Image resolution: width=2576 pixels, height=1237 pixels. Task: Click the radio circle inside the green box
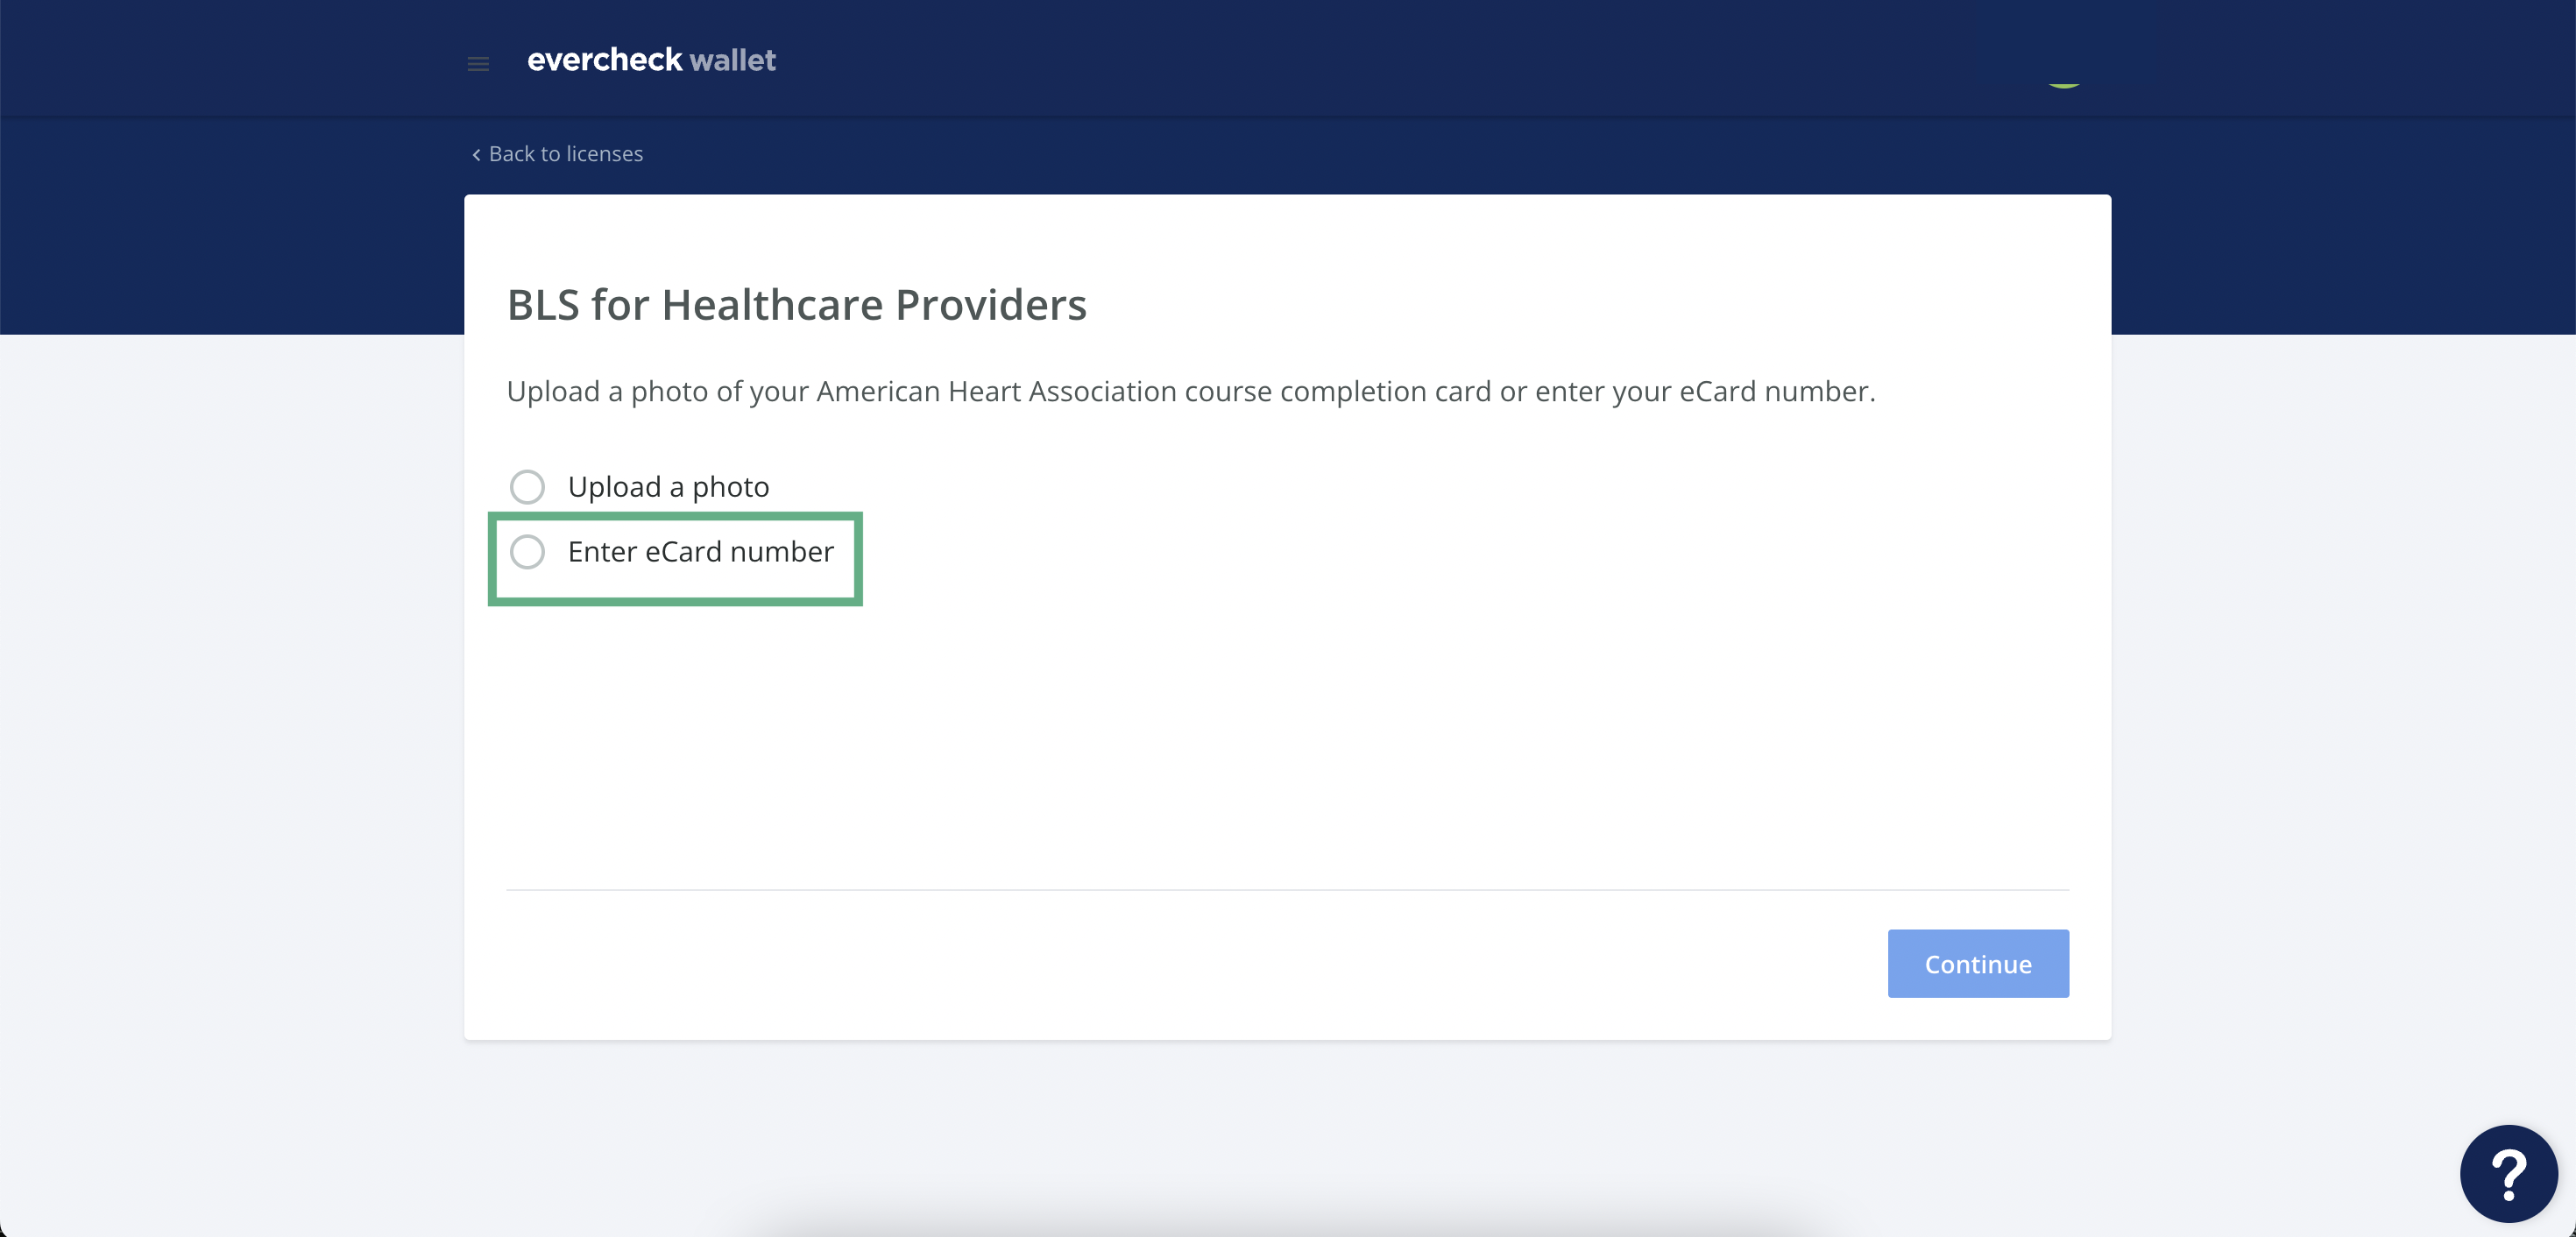[528, 551]
